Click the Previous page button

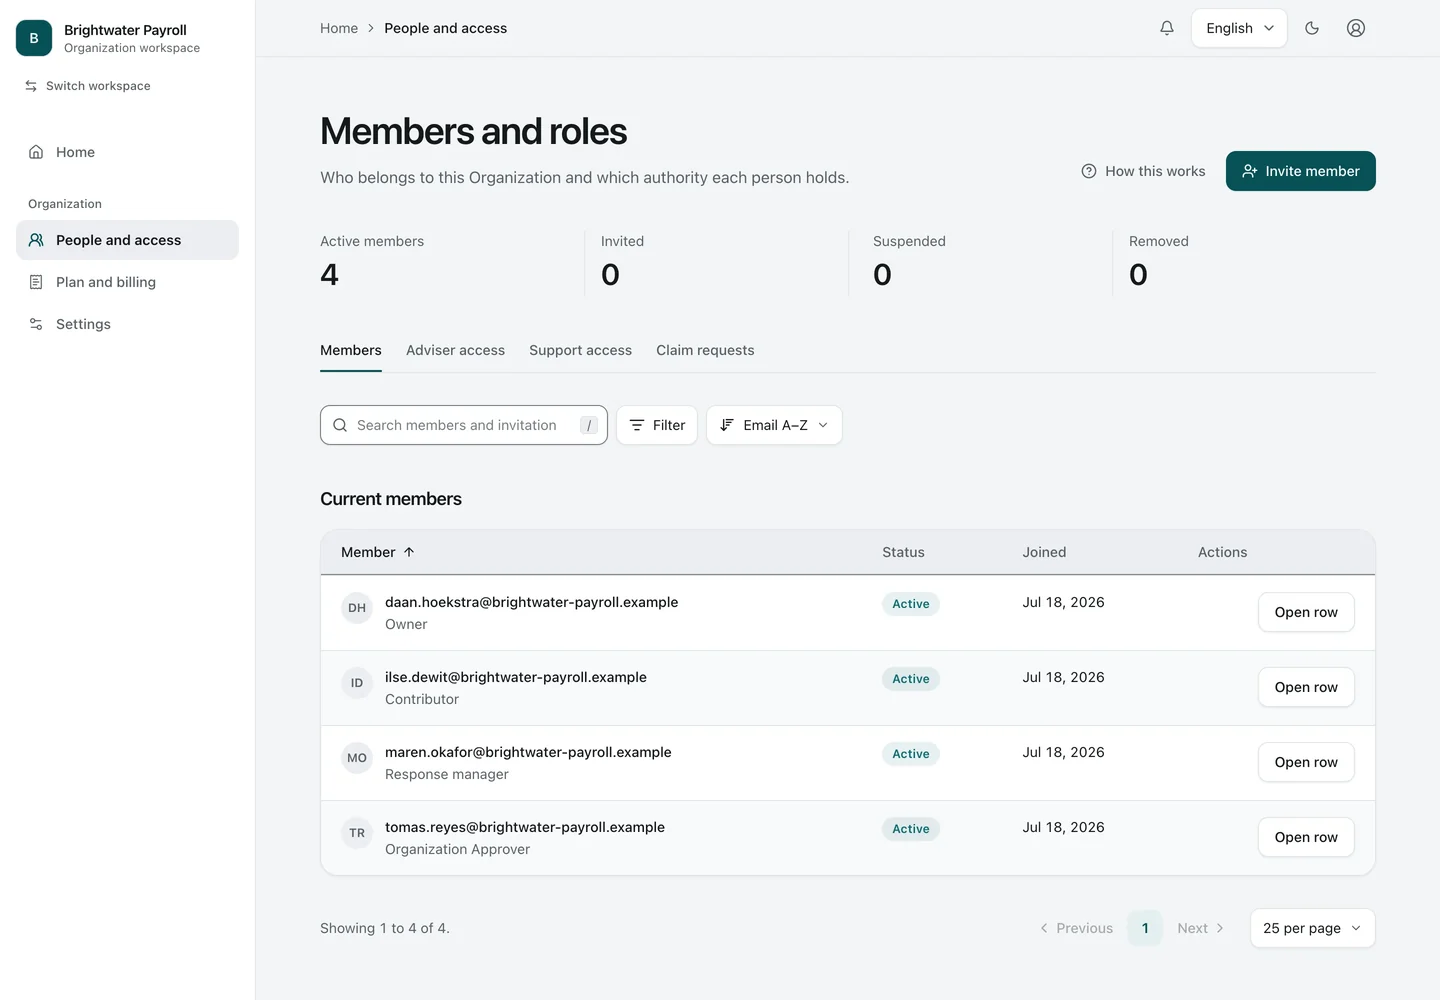tap(1076, 928)
